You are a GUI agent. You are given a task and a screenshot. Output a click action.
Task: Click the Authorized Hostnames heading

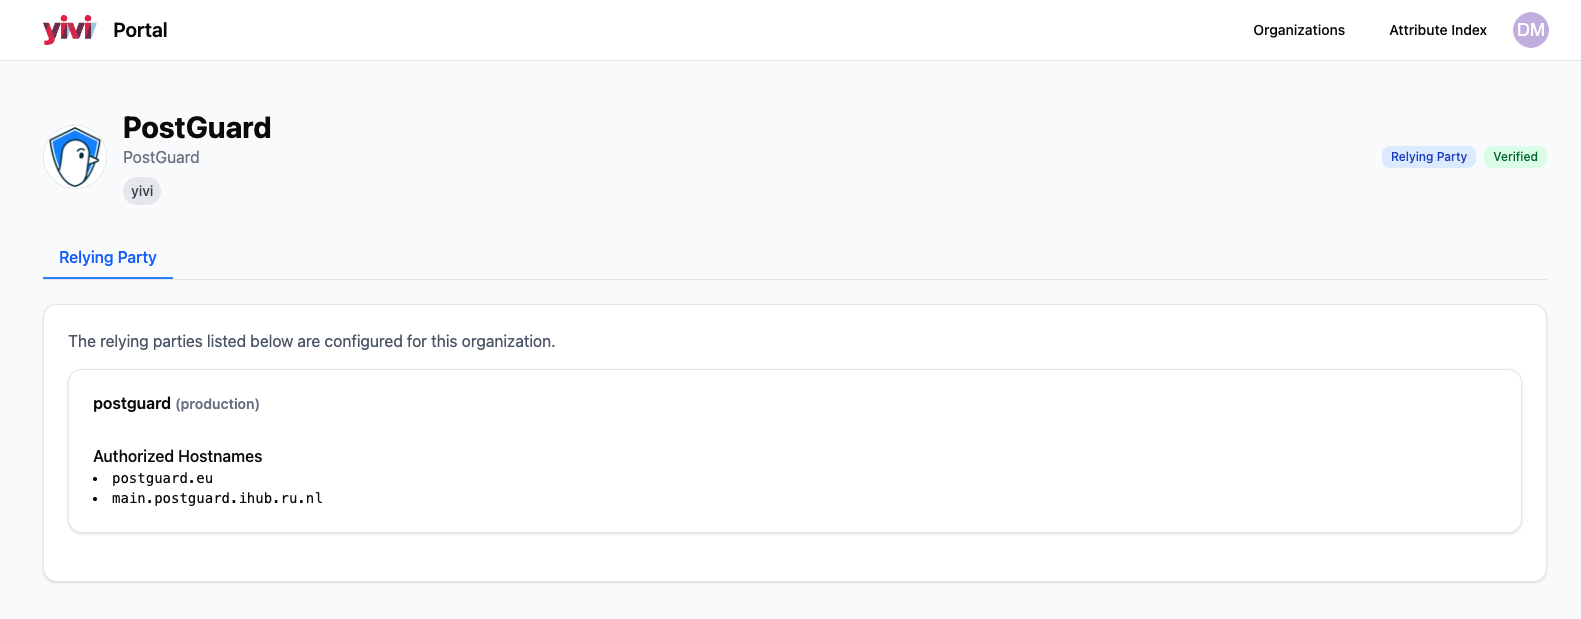(178, 456)
